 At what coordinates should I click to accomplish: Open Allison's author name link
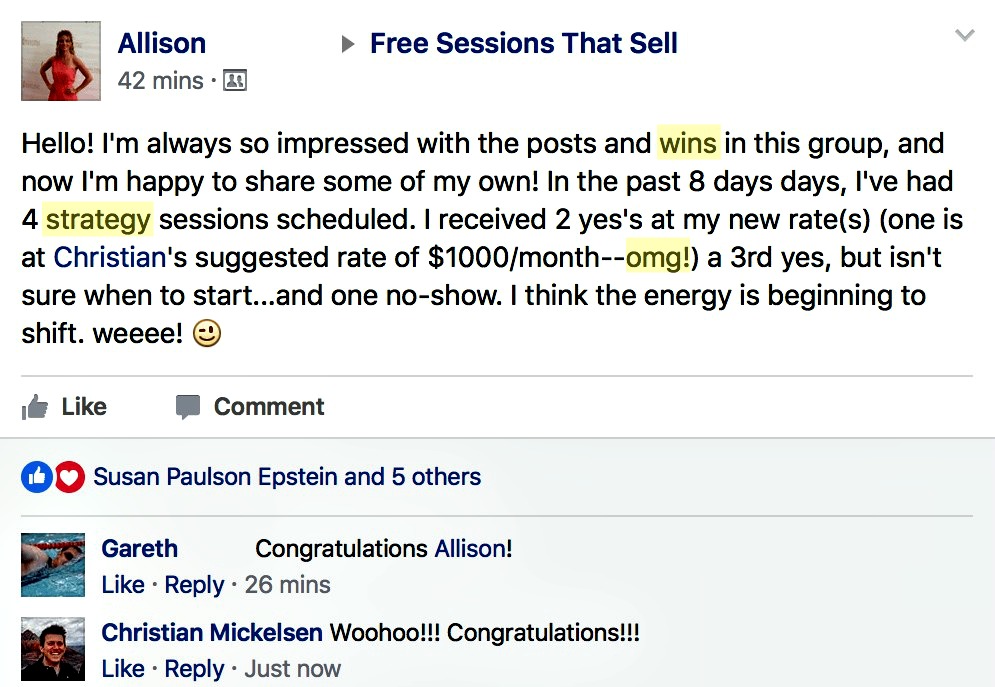(162, 43)
